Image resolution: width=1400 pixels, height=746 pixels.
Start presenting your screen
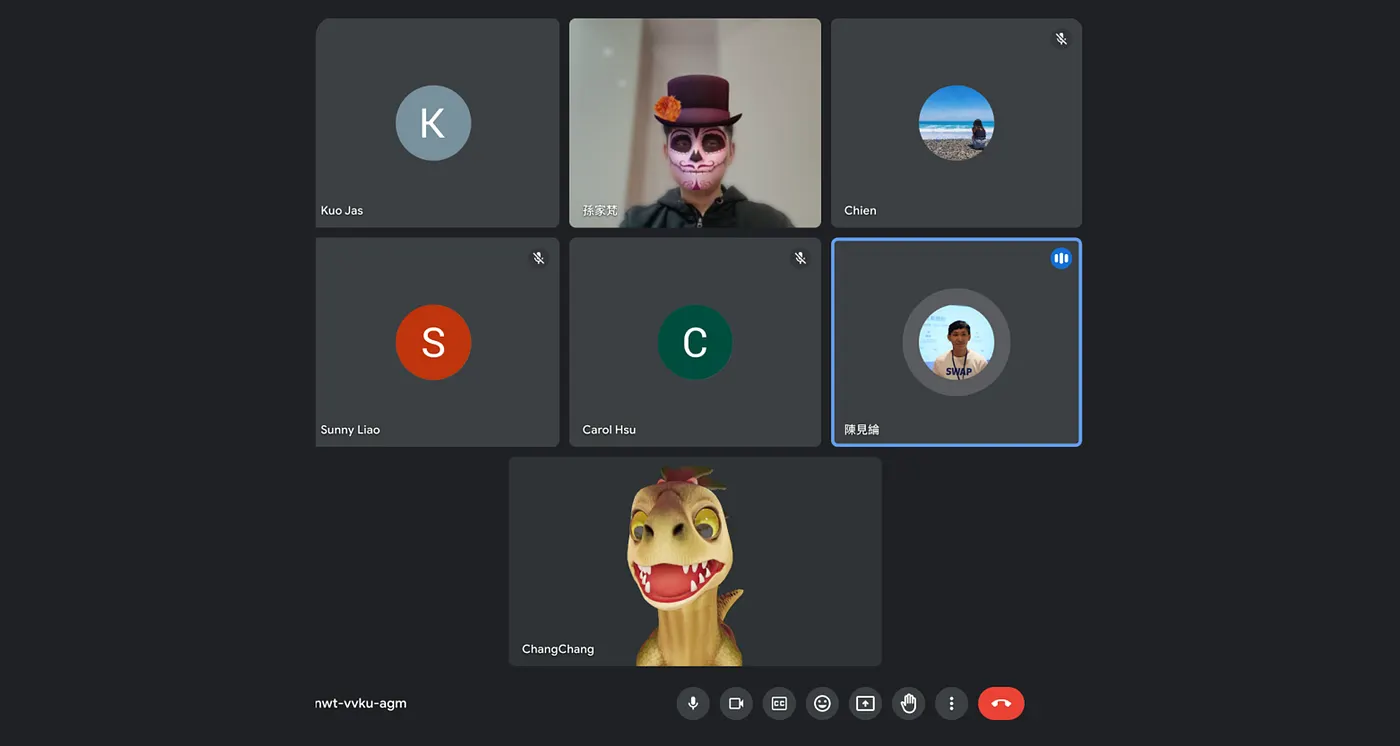click(865, 703)
